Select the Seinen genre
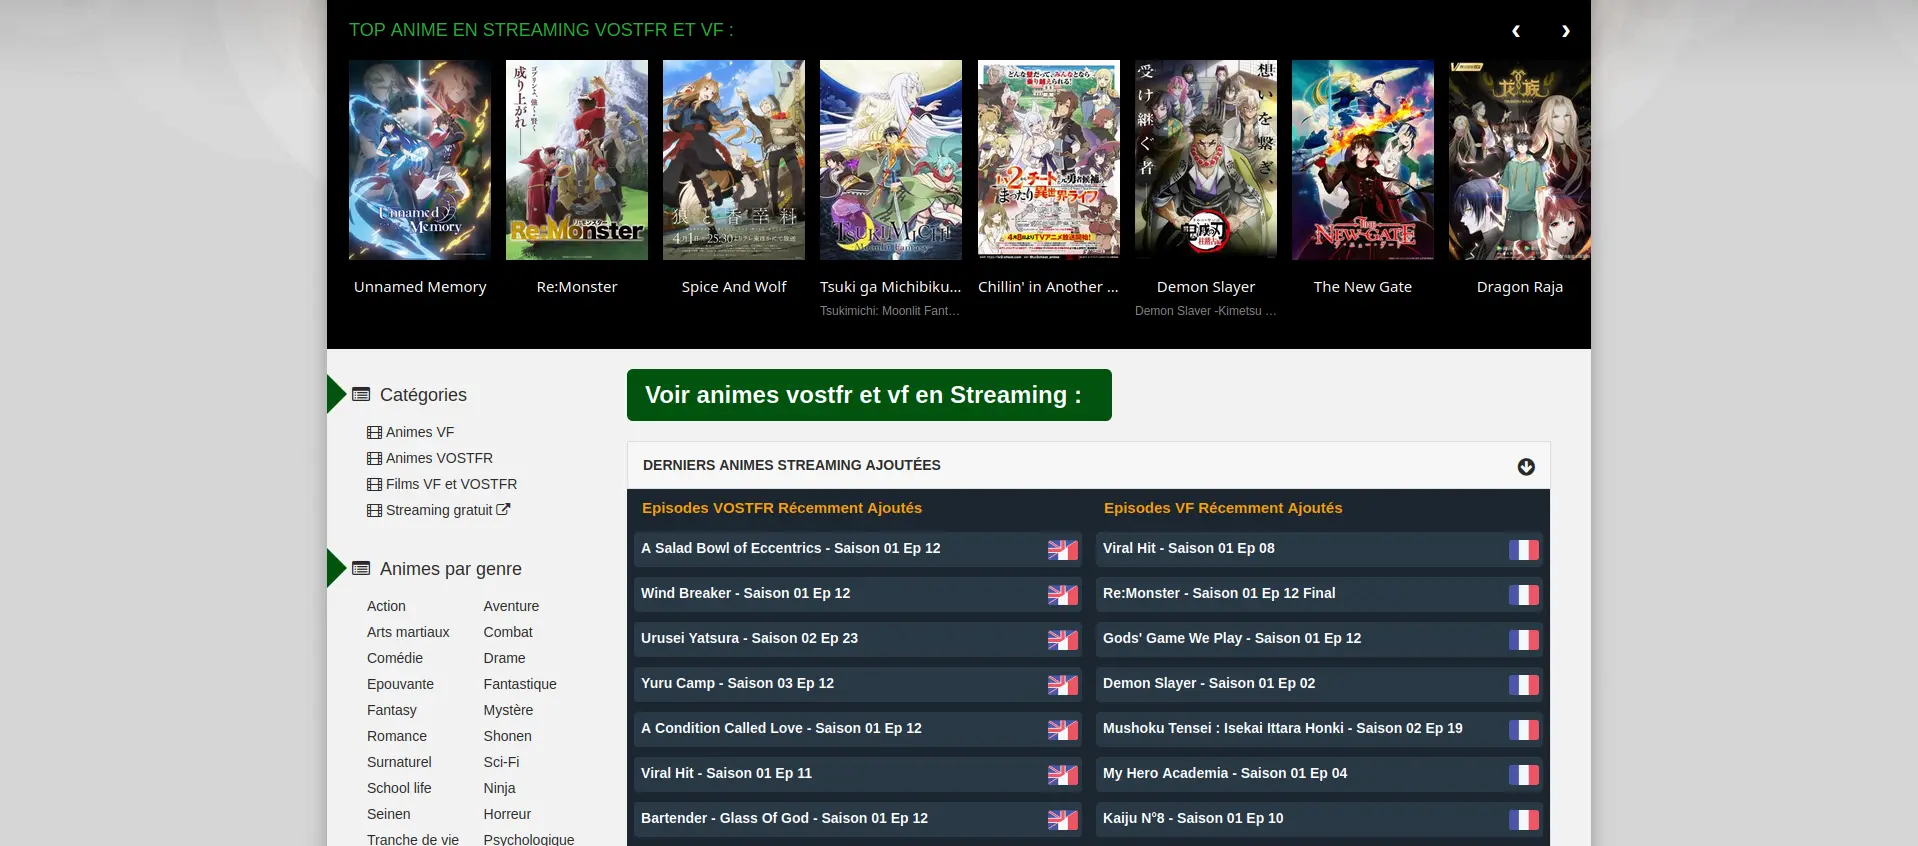 [x=389, y=814]
